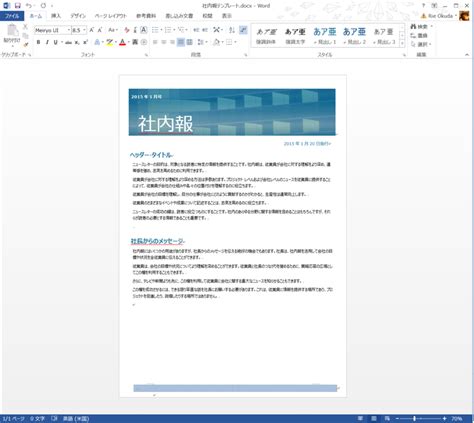
Task: Open the Change Case (Aa) dropdown
Action: [113, 30]
